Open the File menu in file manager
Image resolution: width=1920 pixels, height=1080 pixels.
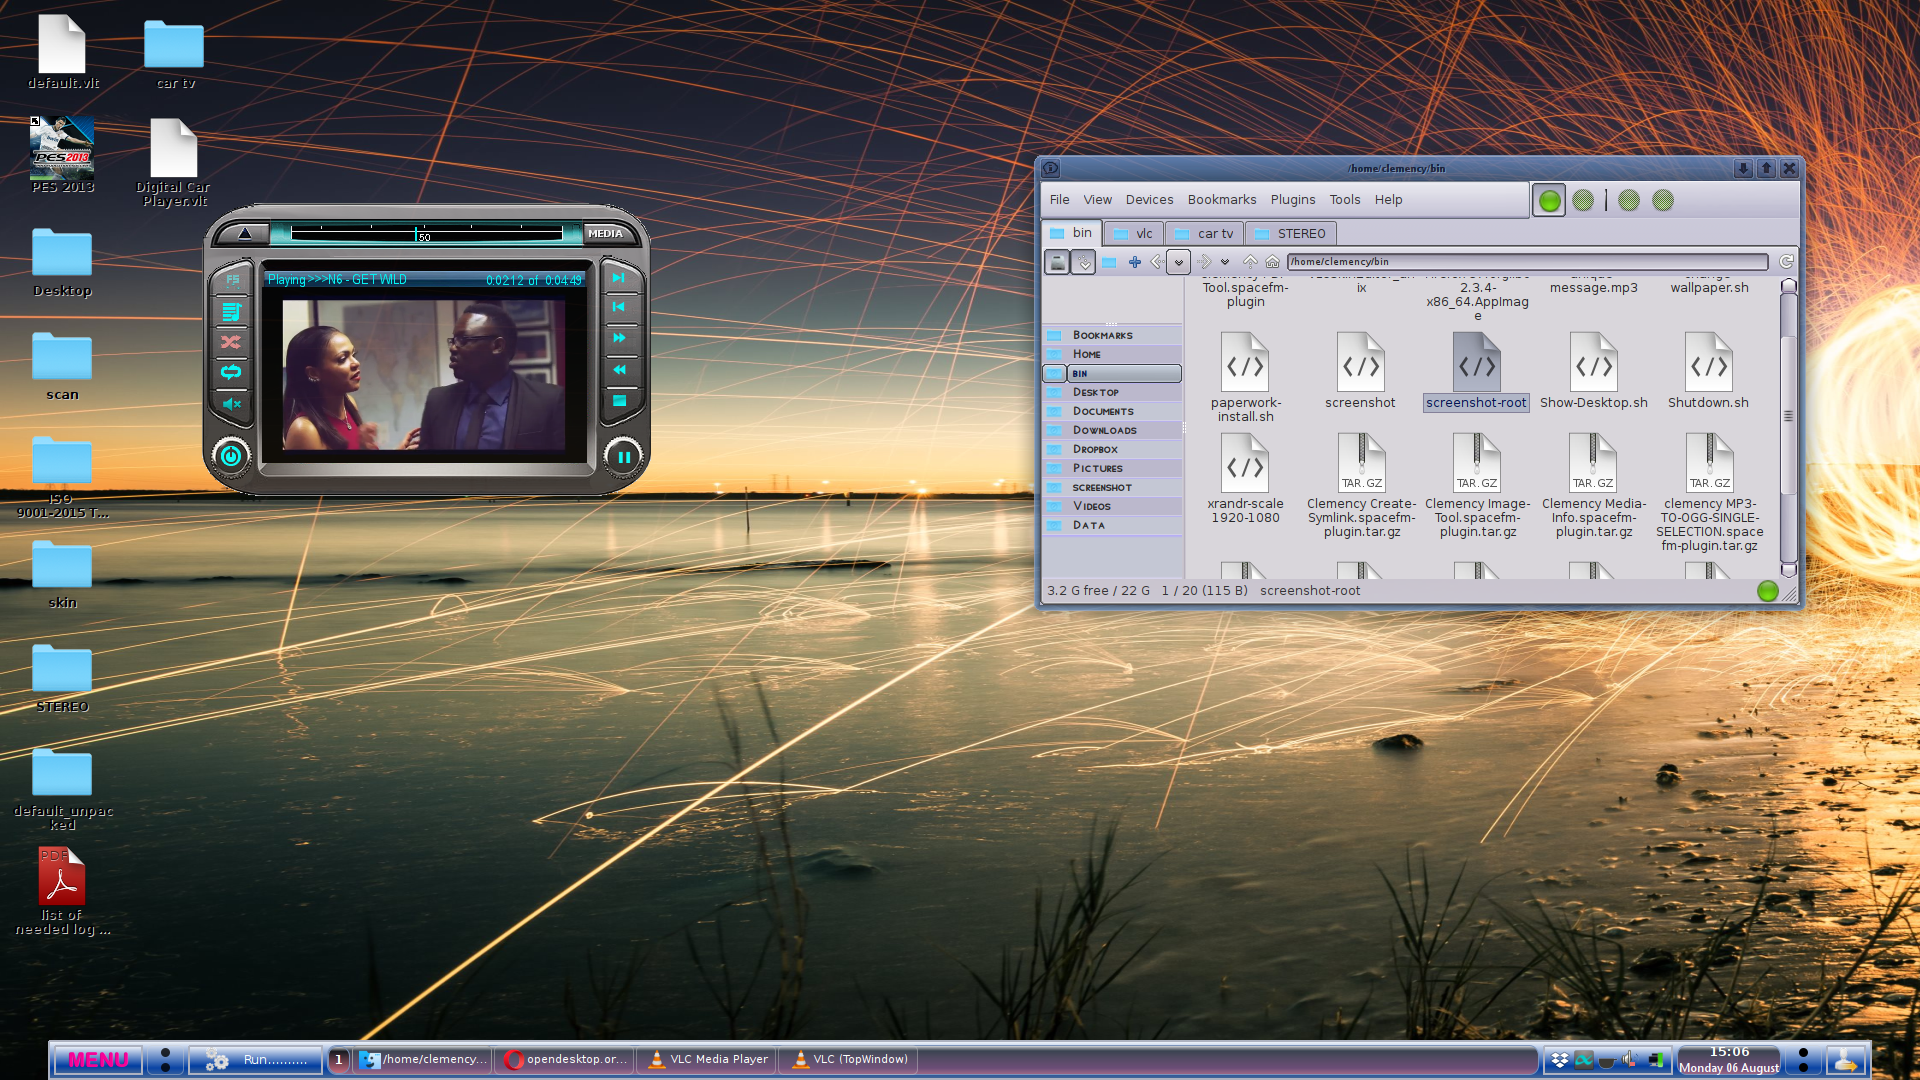(x=1059, y=200)
